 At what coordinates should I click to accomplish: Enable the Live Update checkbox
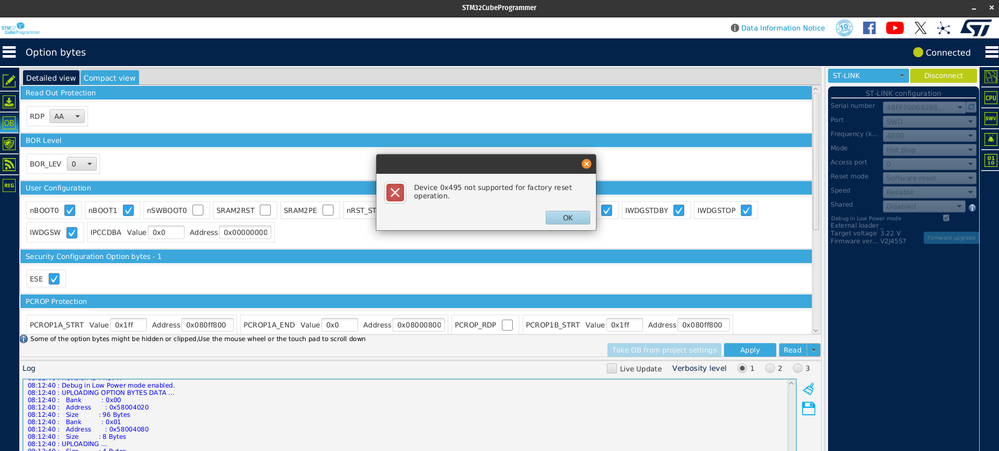tap(612, 368)
